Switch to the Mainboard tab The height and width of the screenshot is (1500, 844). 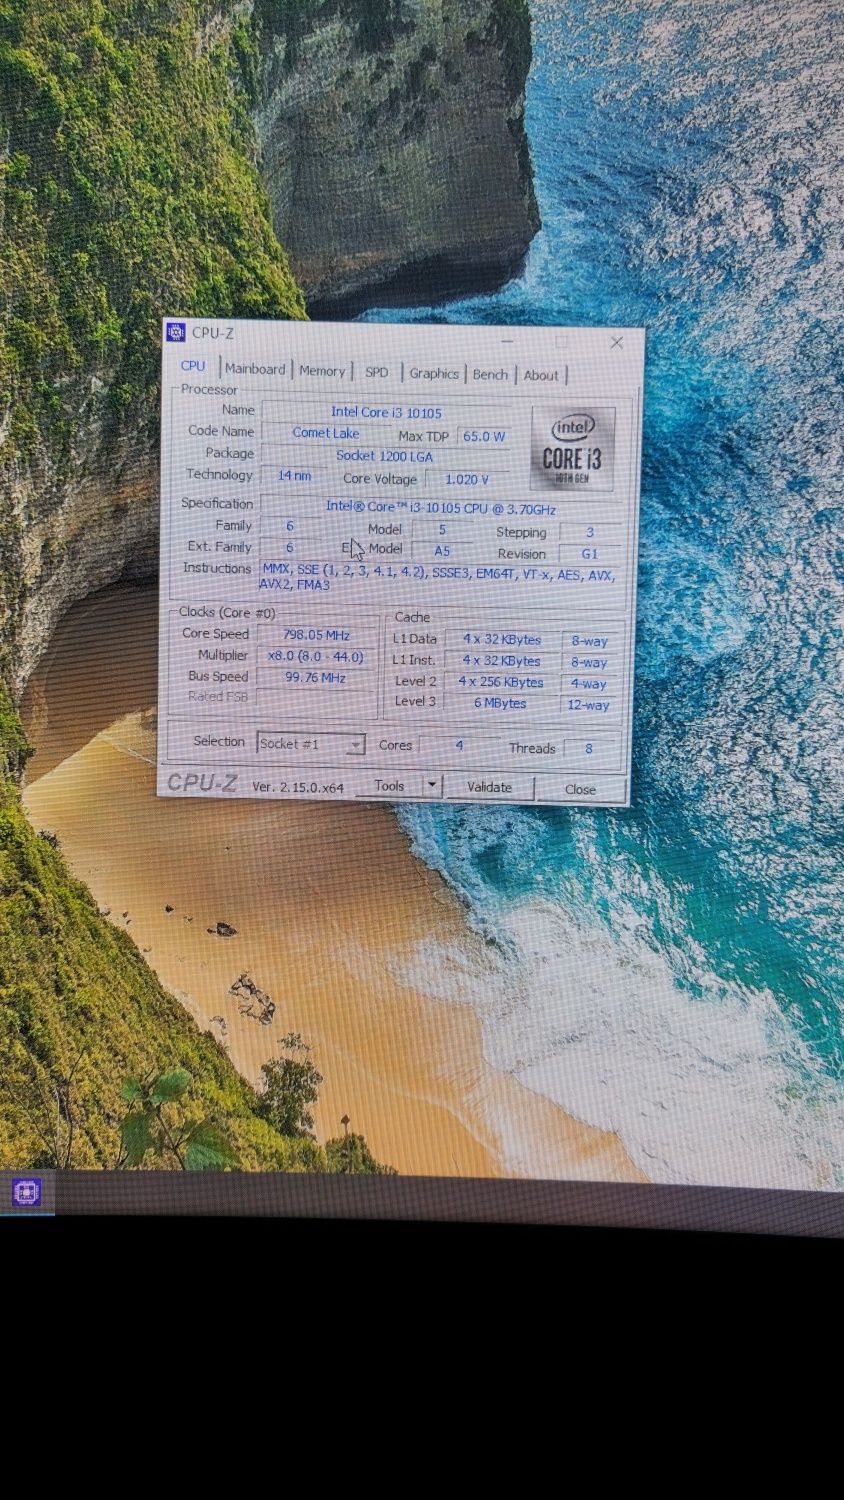[255, 369]
